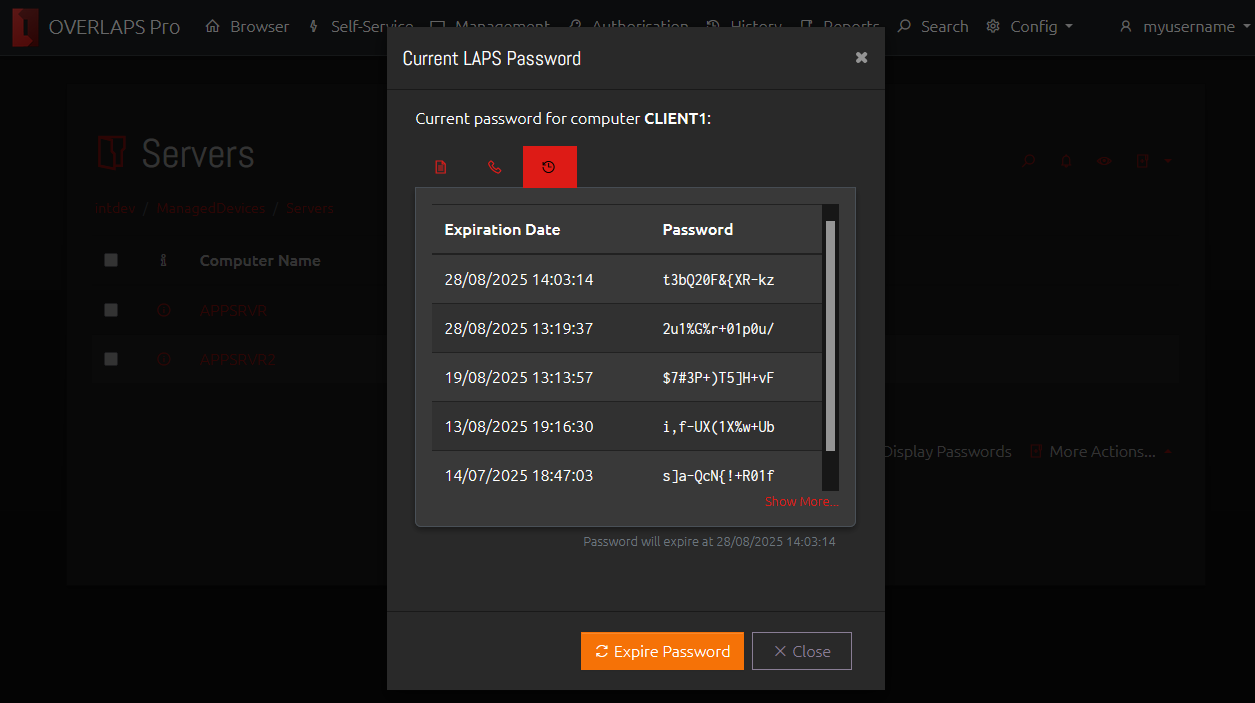Open the export document dropdown on Servers page

click(1152, 160)
